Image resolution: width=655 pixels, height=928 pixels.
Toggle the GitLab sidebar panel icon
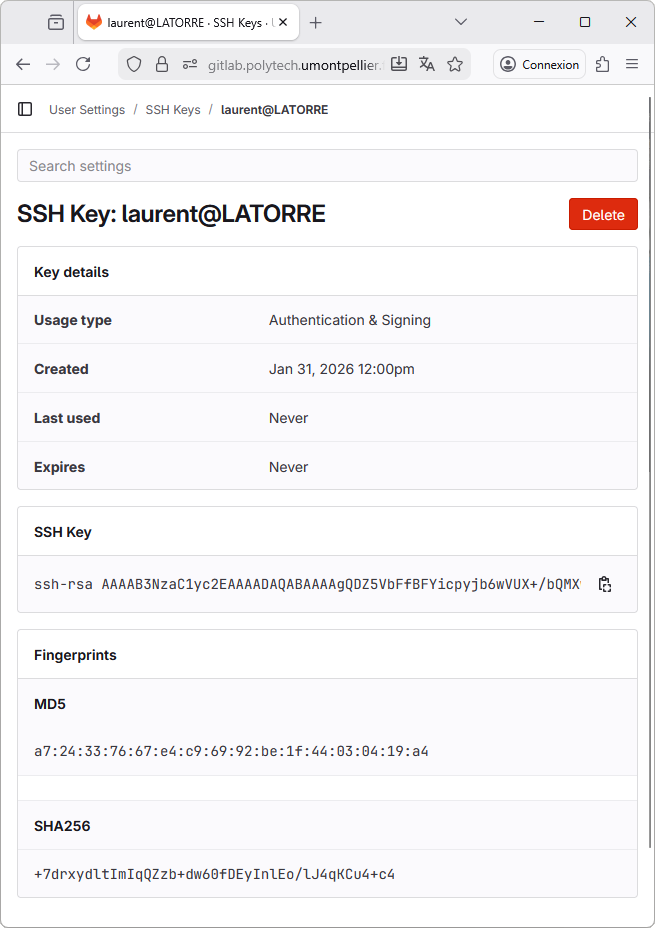click(25, 109)
